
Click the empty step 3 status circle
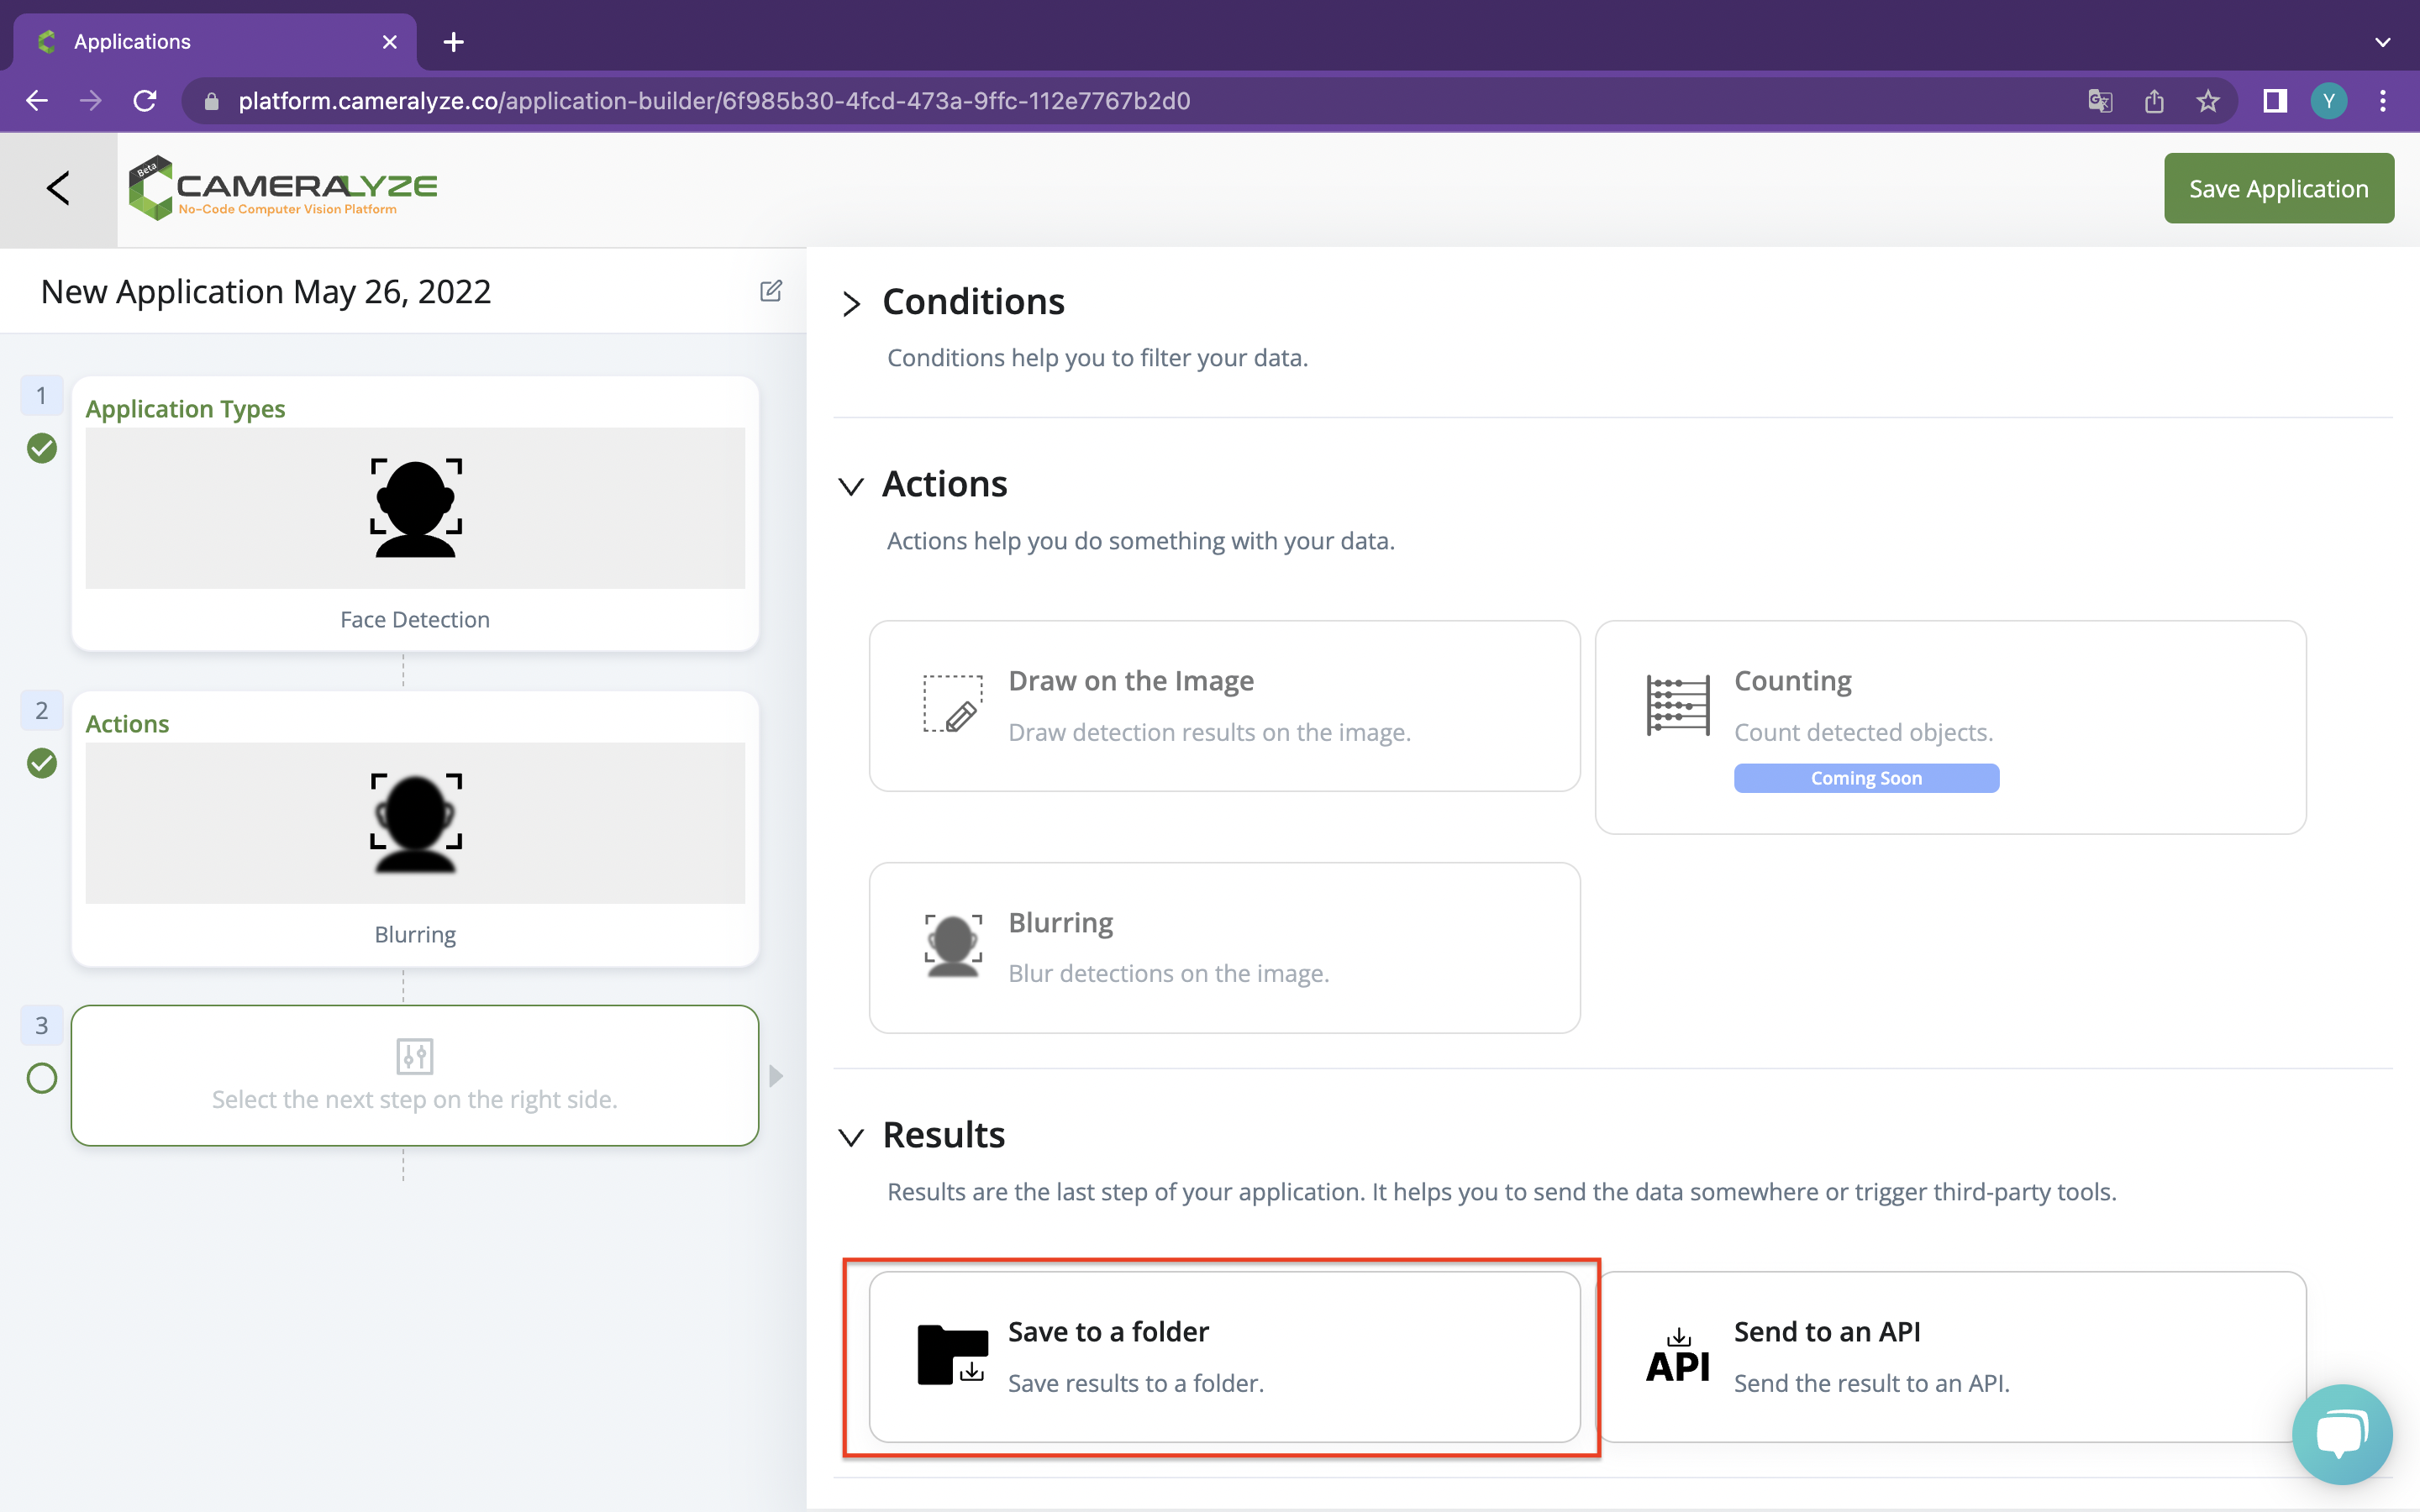(x=42, y=1078)
